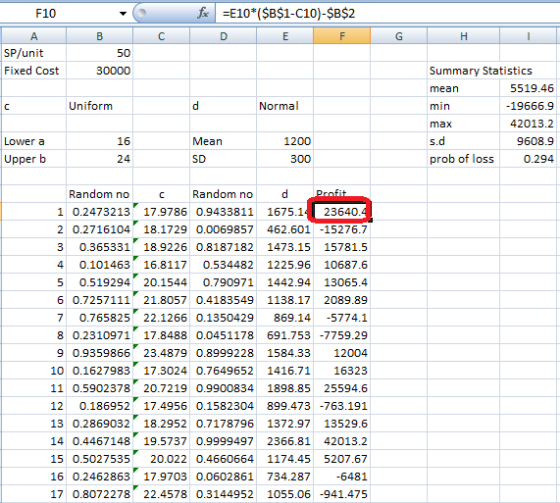The width and height of the screenshot is (560, 503).
Task: Select the cell with value 24
Action: click(99, 159)
